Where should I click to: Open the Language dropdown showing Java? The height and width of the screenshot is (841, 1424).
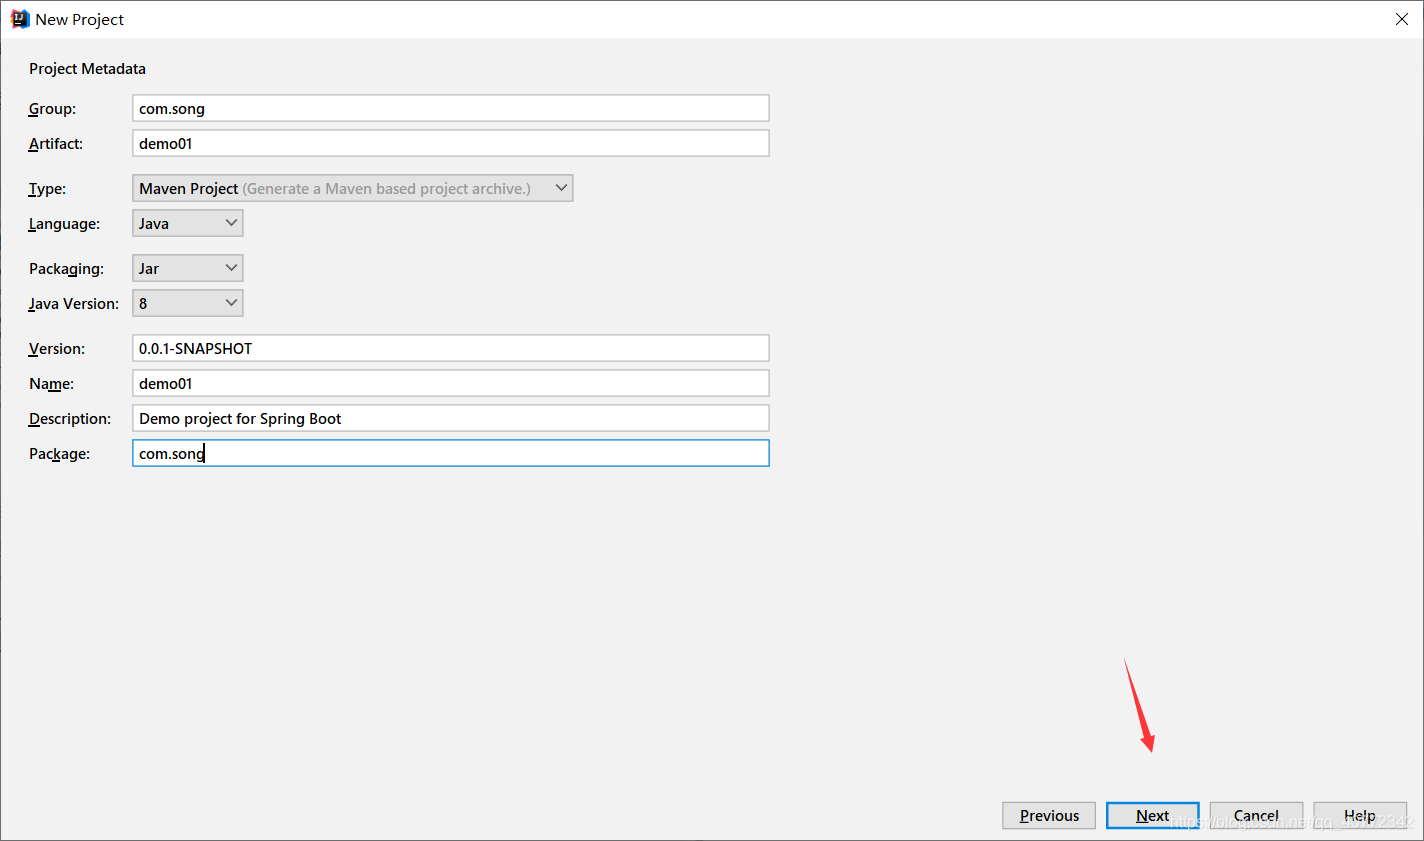point(188,223)
